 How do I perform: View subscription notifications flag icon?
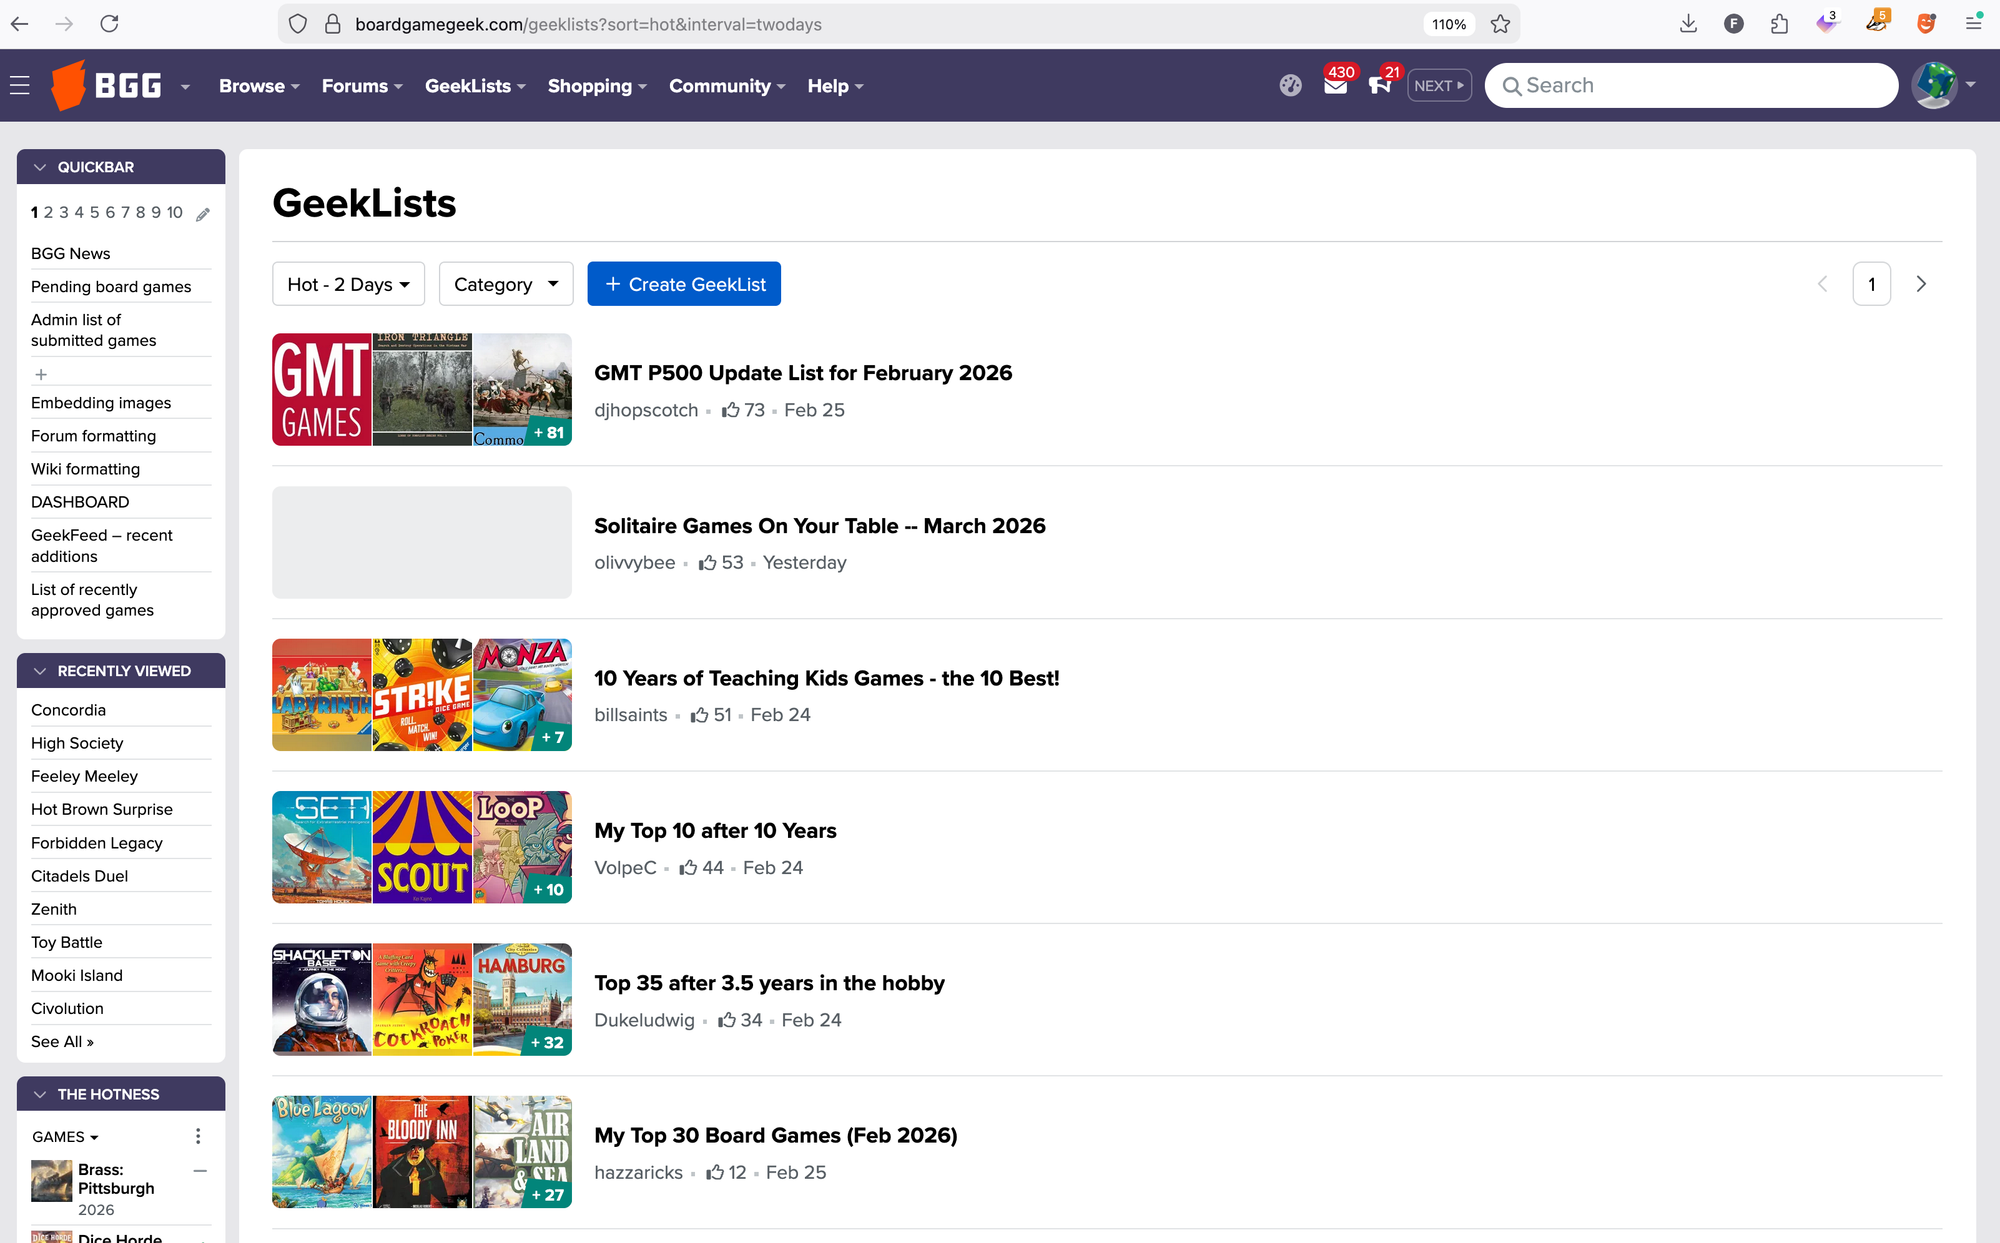click(1381, 88)
